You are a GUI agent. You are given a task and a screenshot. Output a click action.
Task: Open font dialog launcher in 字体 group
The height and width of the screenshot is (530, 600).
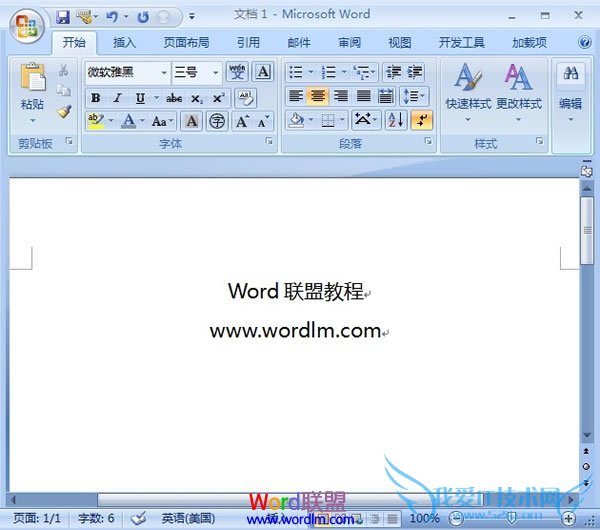269,141
